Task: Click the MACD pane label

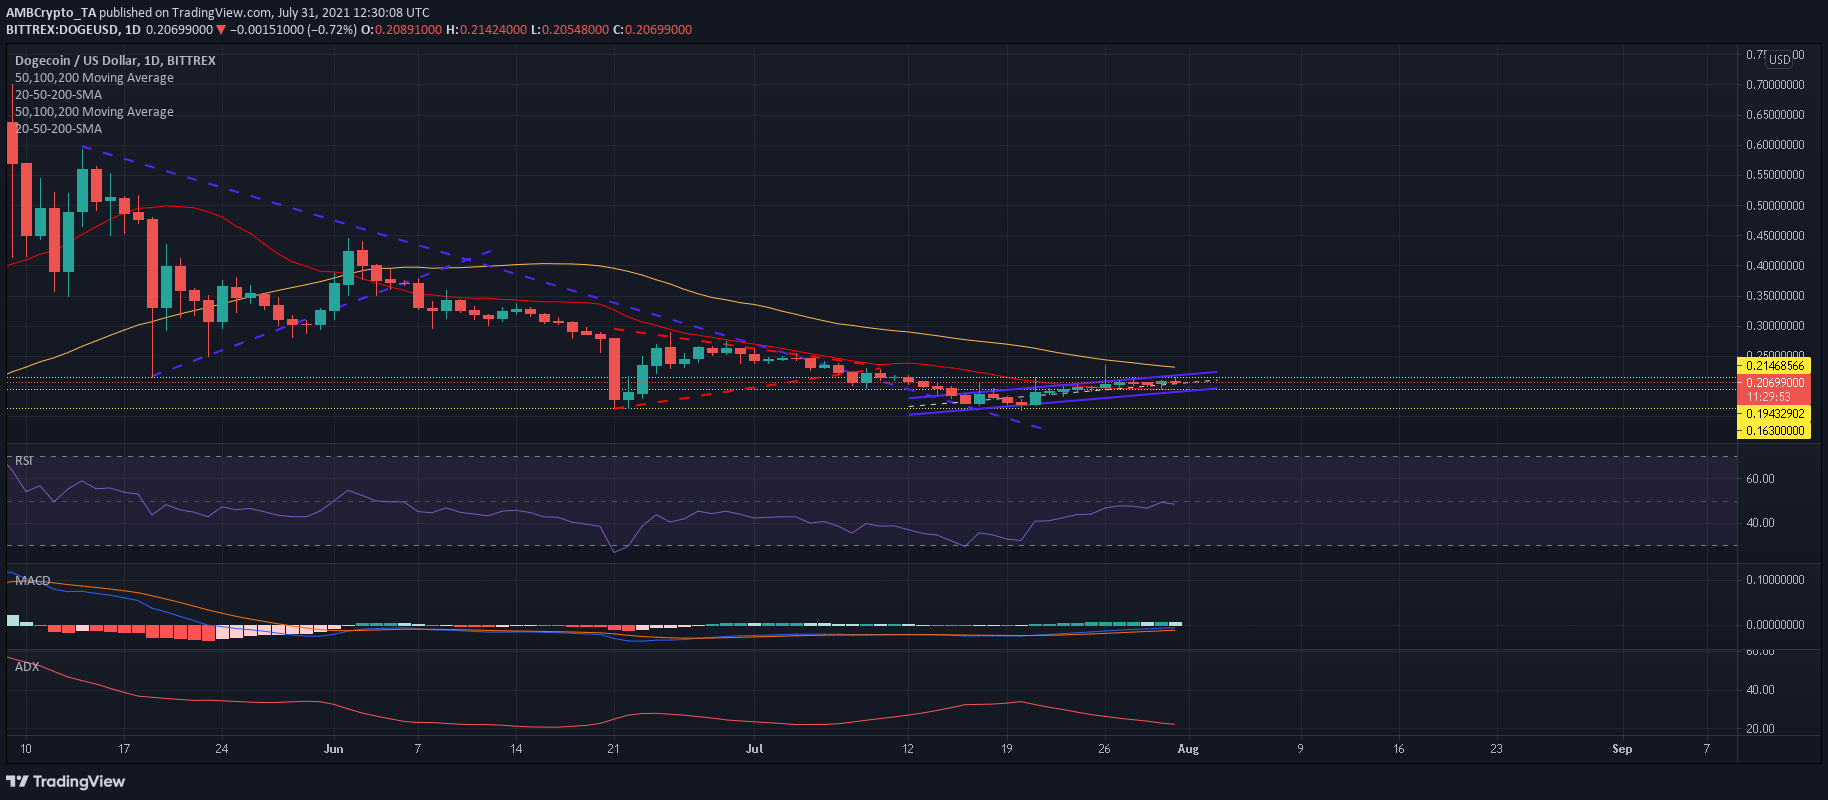Action: 33,580
